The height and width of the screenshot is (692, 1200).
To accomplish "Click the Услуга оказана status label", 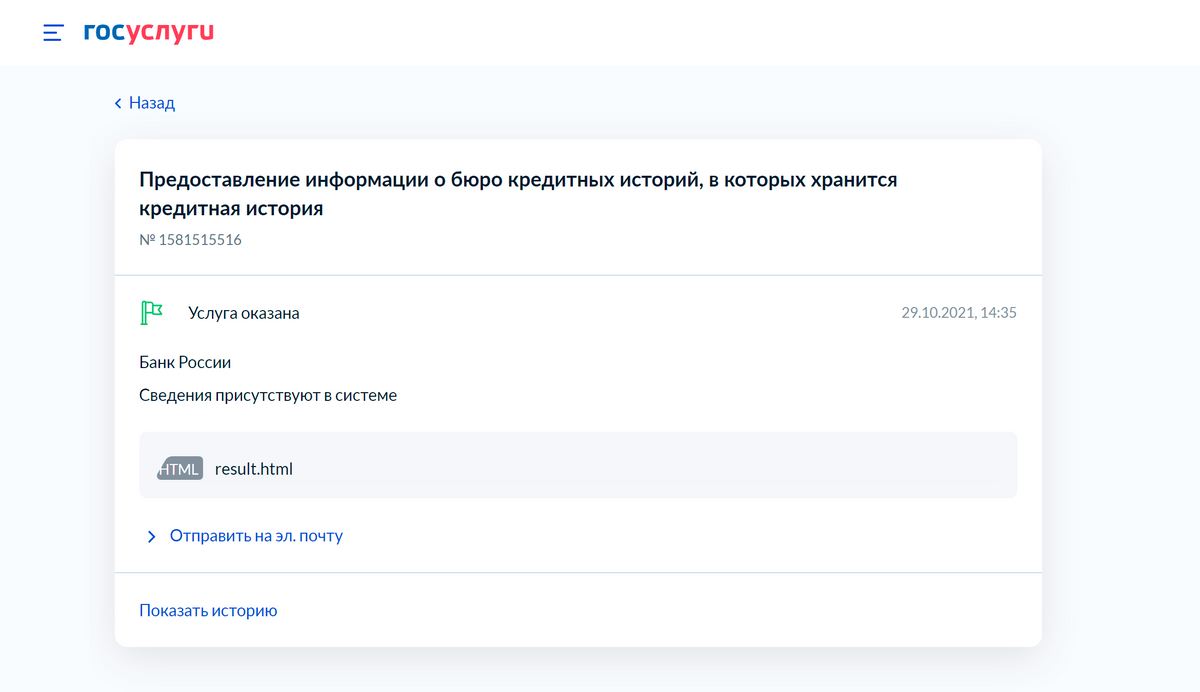I will pos(244,313).
